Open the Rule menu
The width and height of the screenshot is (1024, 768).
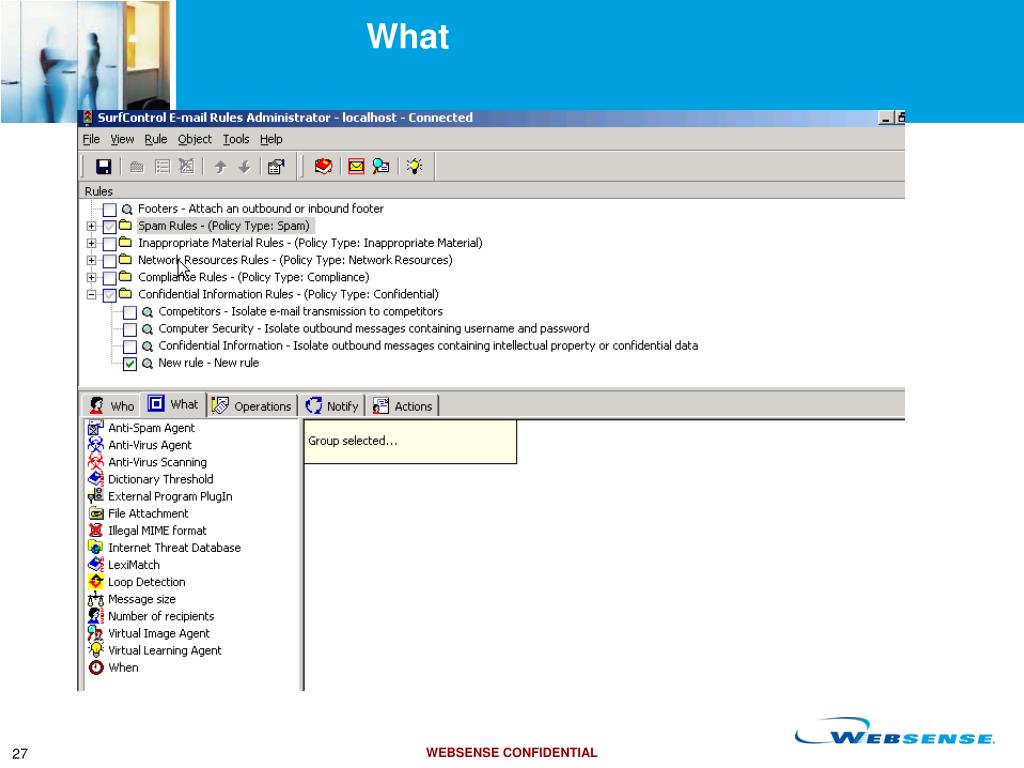click(155, 139)
